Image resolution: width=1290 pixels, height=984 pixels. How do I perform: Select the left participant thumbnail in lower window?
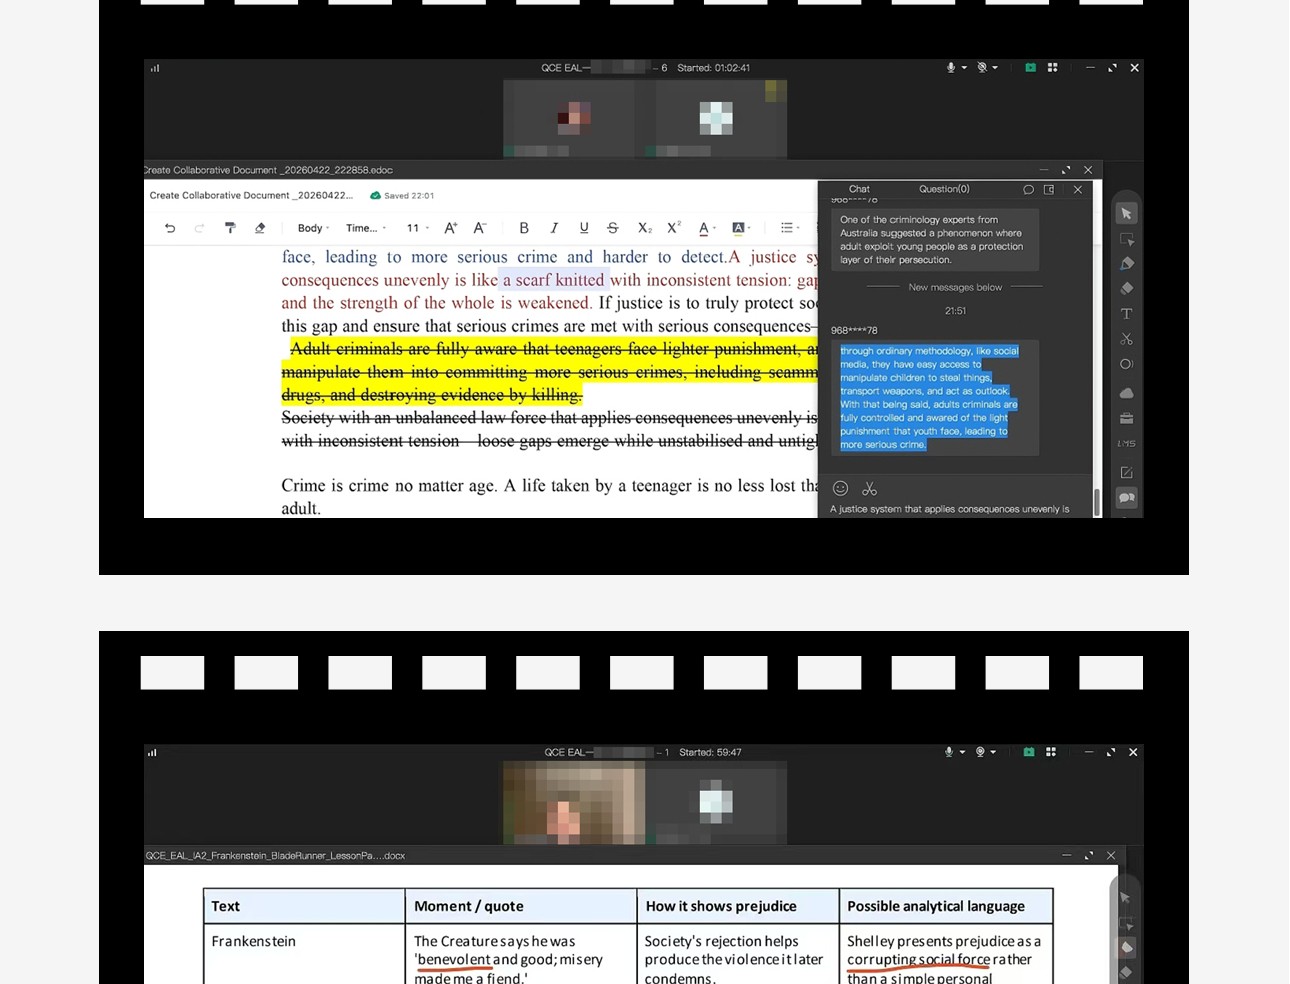574,803
